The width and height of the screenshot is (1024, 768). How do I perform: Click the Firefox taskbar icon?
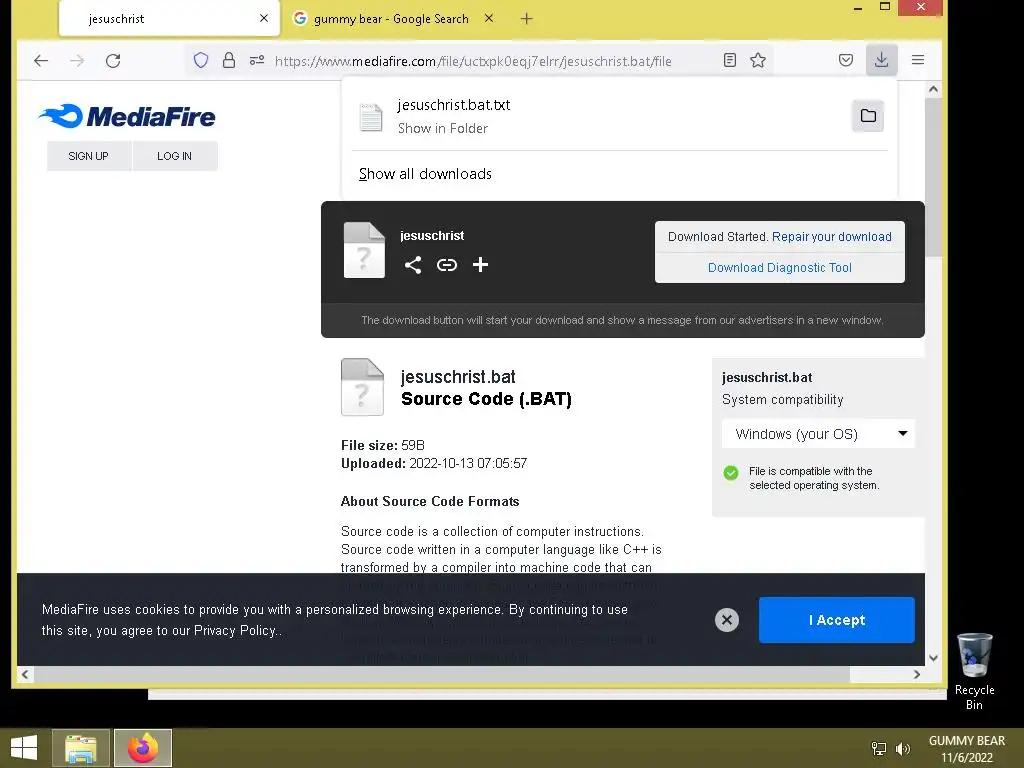pos(143,748)
